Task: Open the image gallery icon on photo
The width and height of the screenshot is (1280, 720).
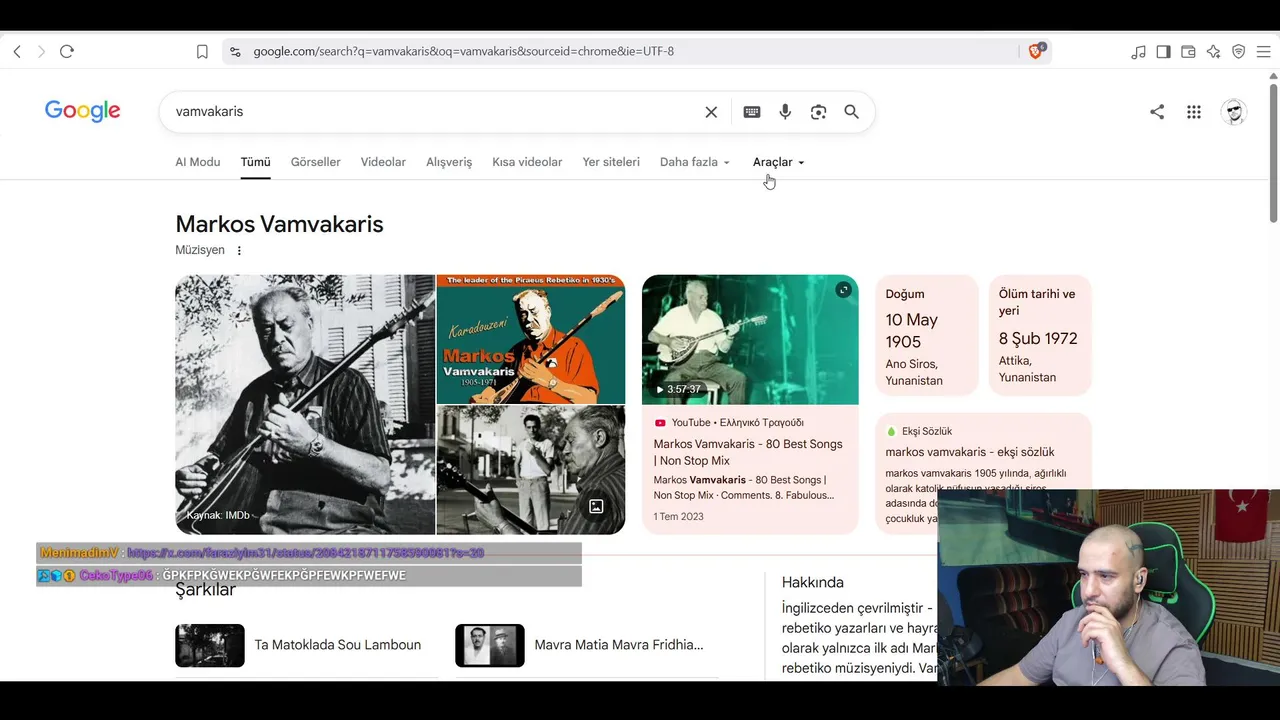Action: coord(596,506)
